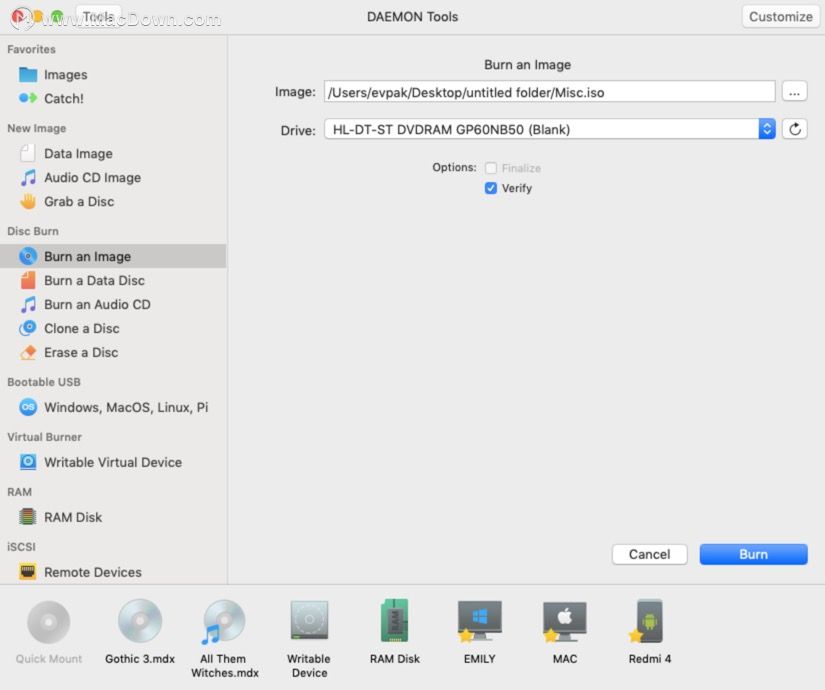Select All Them Witches.mdx audio image

[223, 622]
